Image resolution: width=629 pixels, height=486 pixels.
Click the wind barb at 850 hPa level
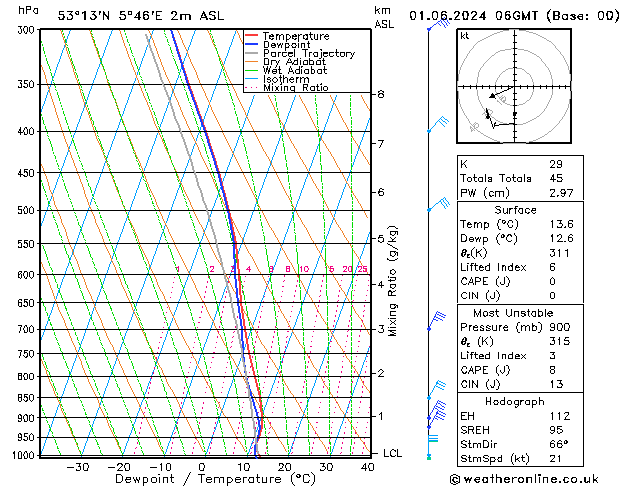[x=436, y=389]
